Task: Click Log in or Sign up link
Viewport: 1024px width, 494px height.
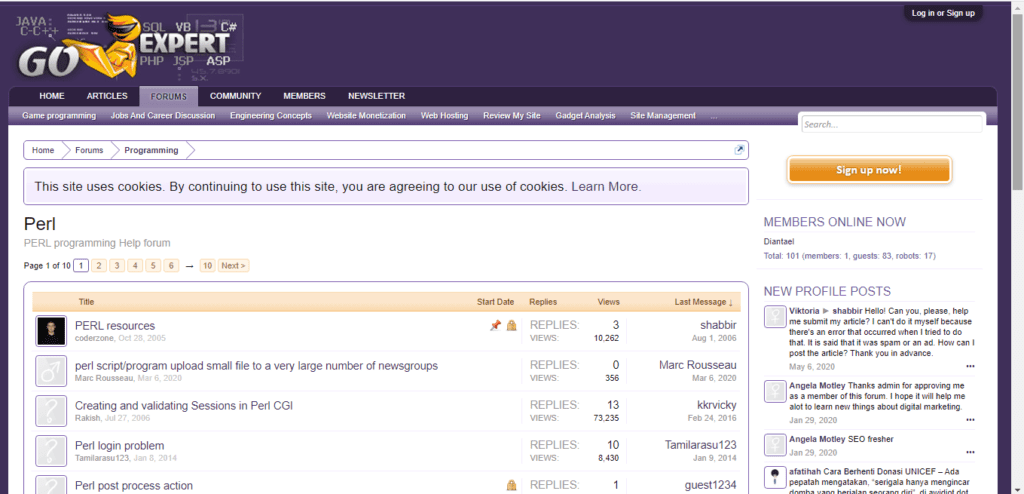Action: pyautogui.click(x=942, y=13)
